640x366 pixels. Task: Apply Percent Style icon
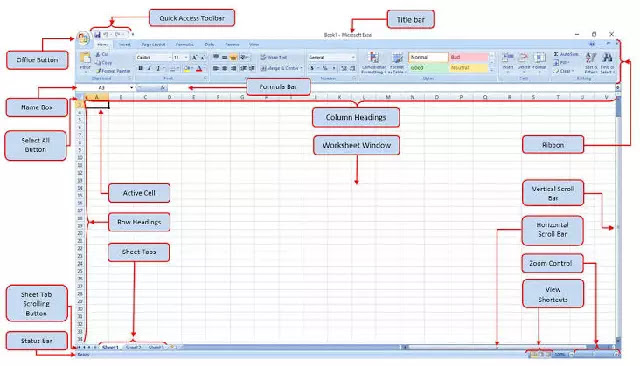(325, 68)
